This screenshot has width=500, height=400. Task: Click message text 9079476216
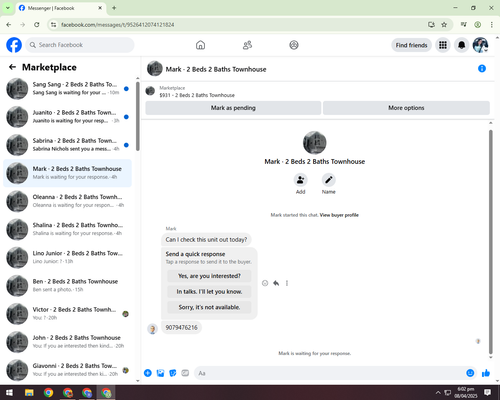coord(181,328)
